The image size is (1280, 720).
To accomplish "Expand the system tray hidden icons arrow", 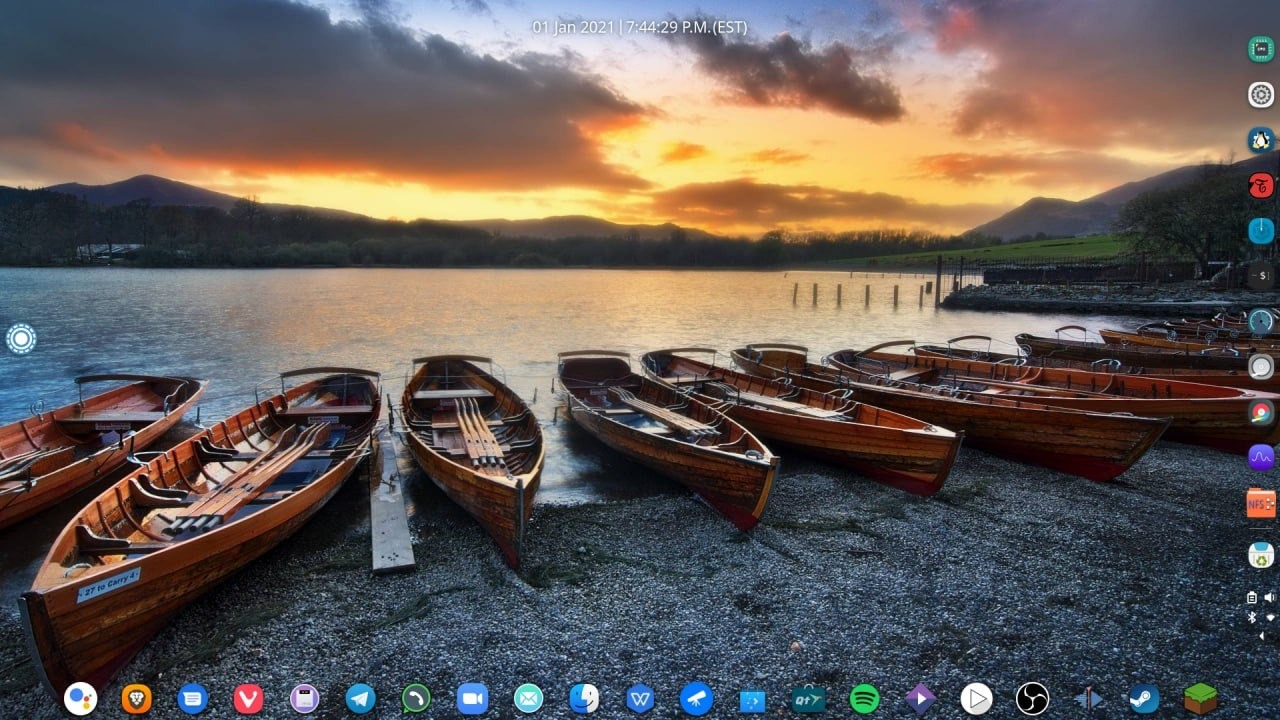I will pos(1261,636).
